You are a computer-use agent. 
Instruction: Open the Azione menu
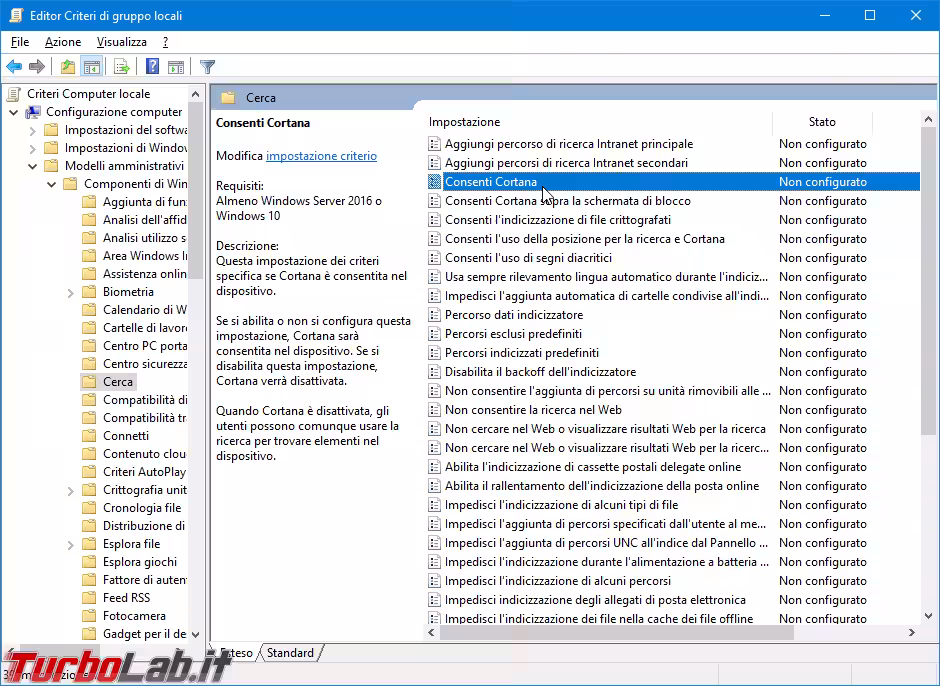click(63, 42)
